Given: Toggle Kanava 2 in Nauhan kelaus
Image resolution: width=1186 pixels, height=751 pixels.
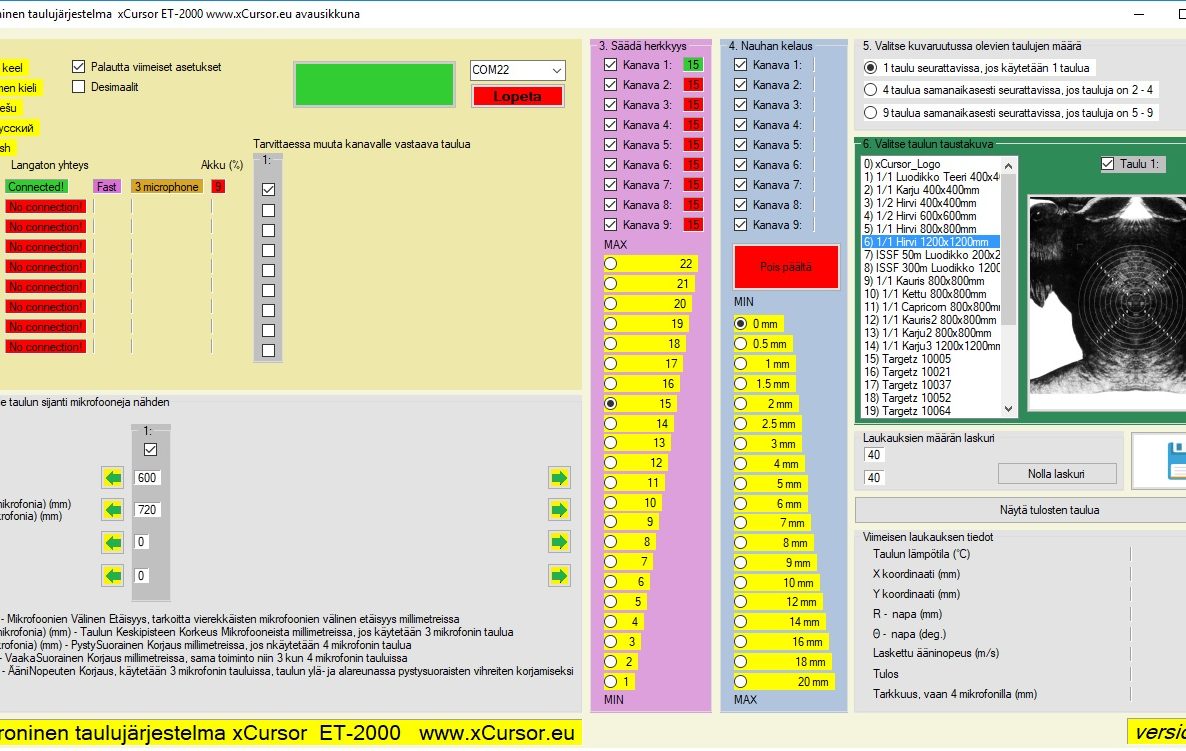Looking at the screenshot, I should pyautogui.click(x=740, y=85).
